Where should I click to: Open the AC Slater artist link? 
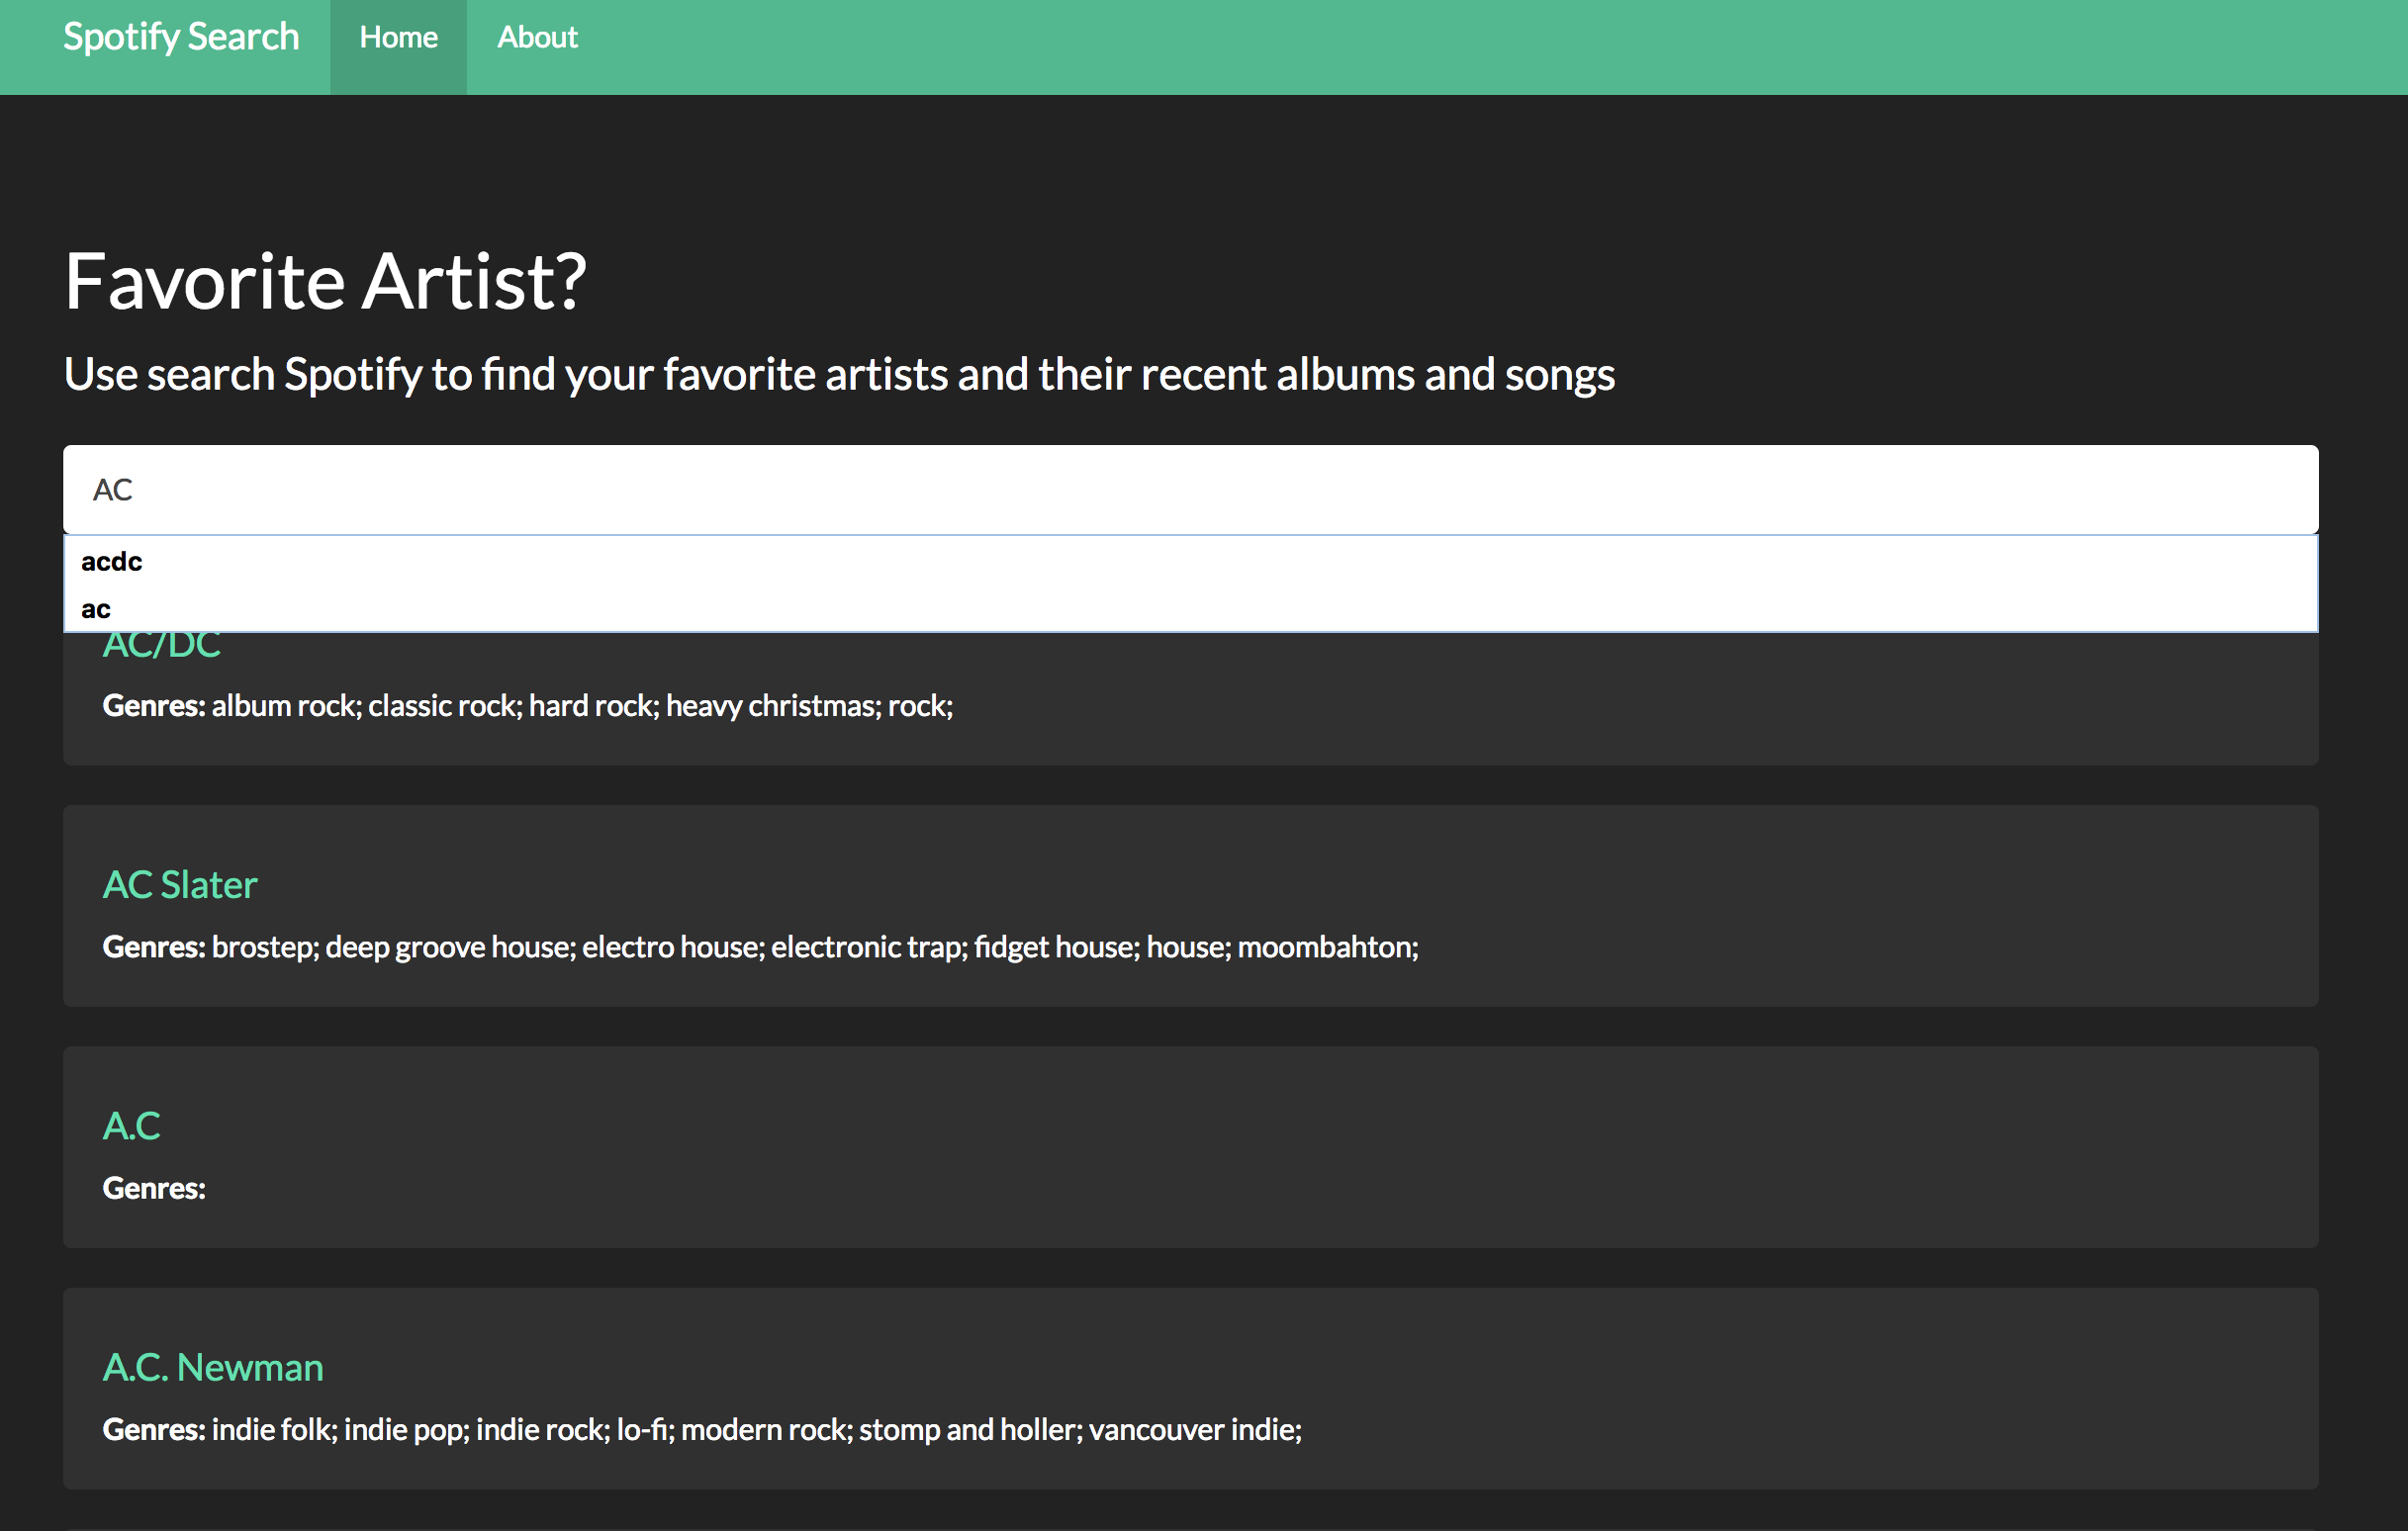tap(180, 885)
